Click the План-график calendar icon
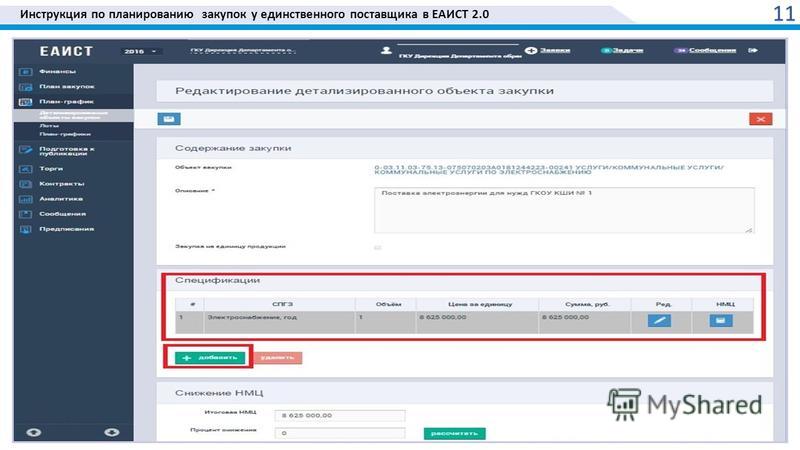The image size is (800, 450). [26, 102]
